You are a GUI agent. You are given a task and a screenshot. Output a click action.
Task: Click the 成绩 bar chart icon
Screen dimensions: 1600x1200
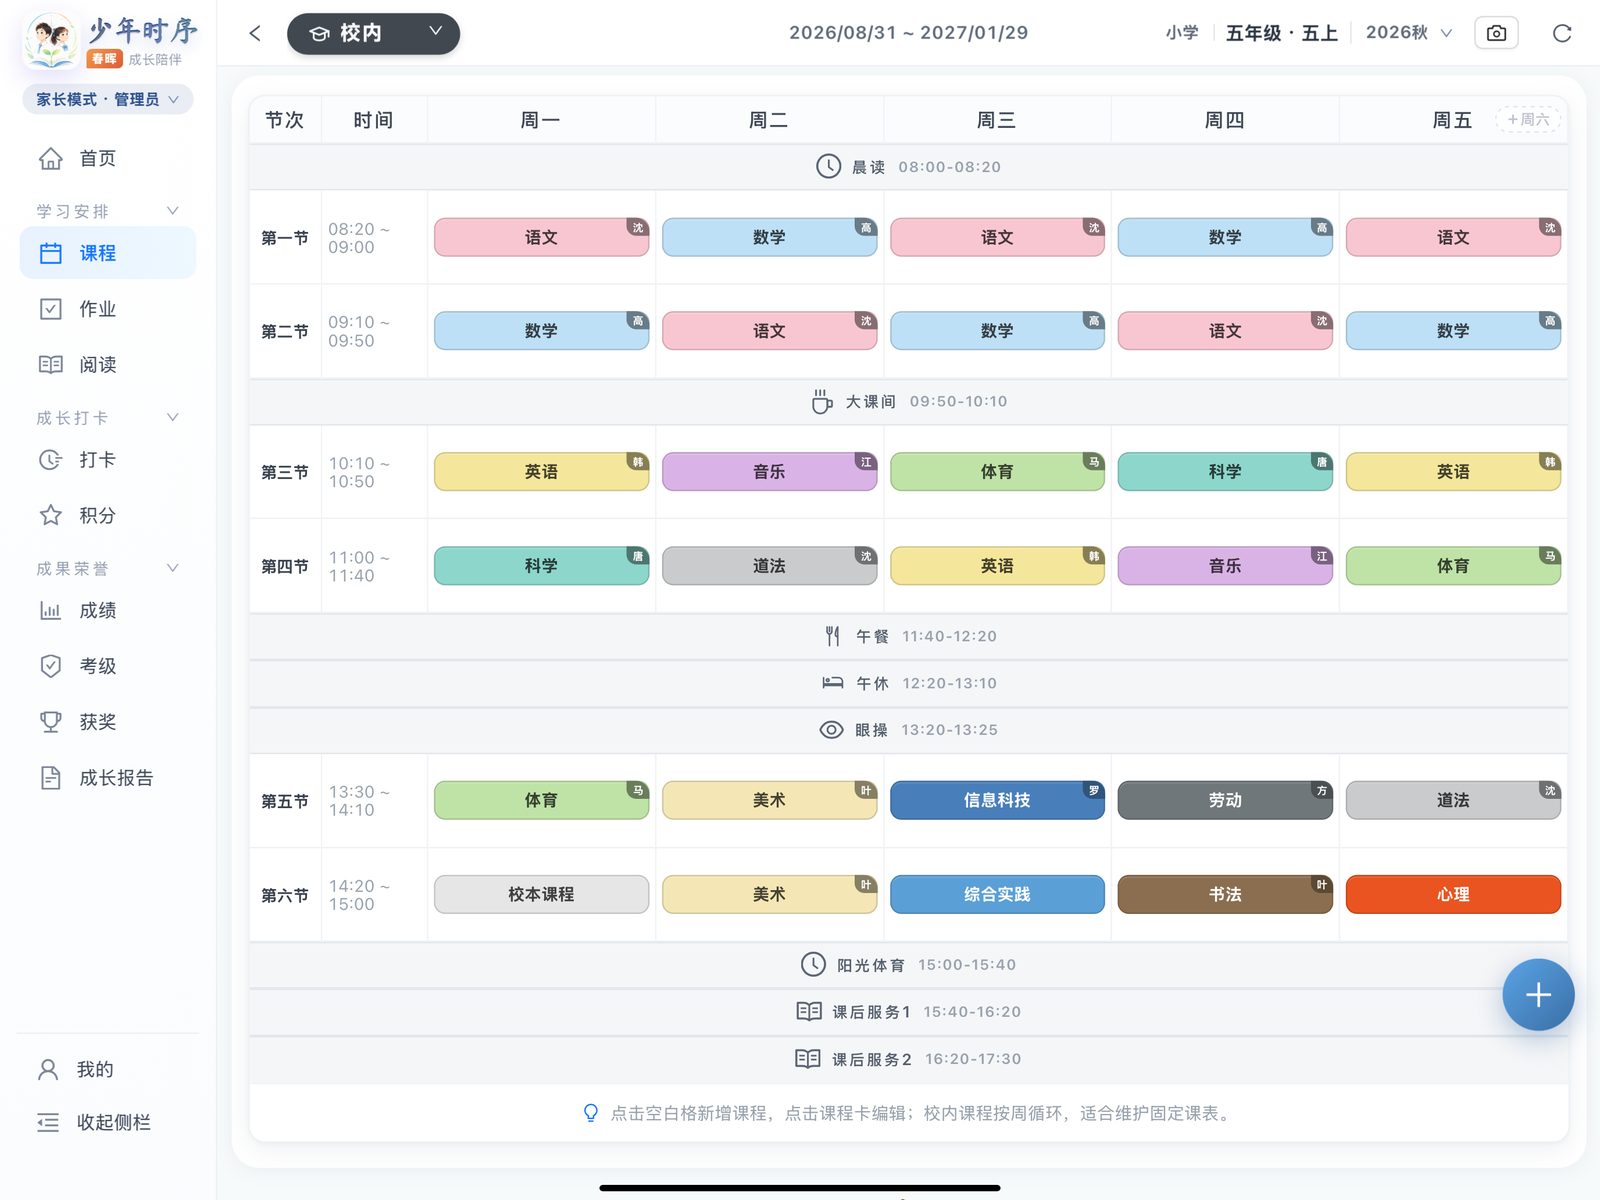click(x=50, y=610)
